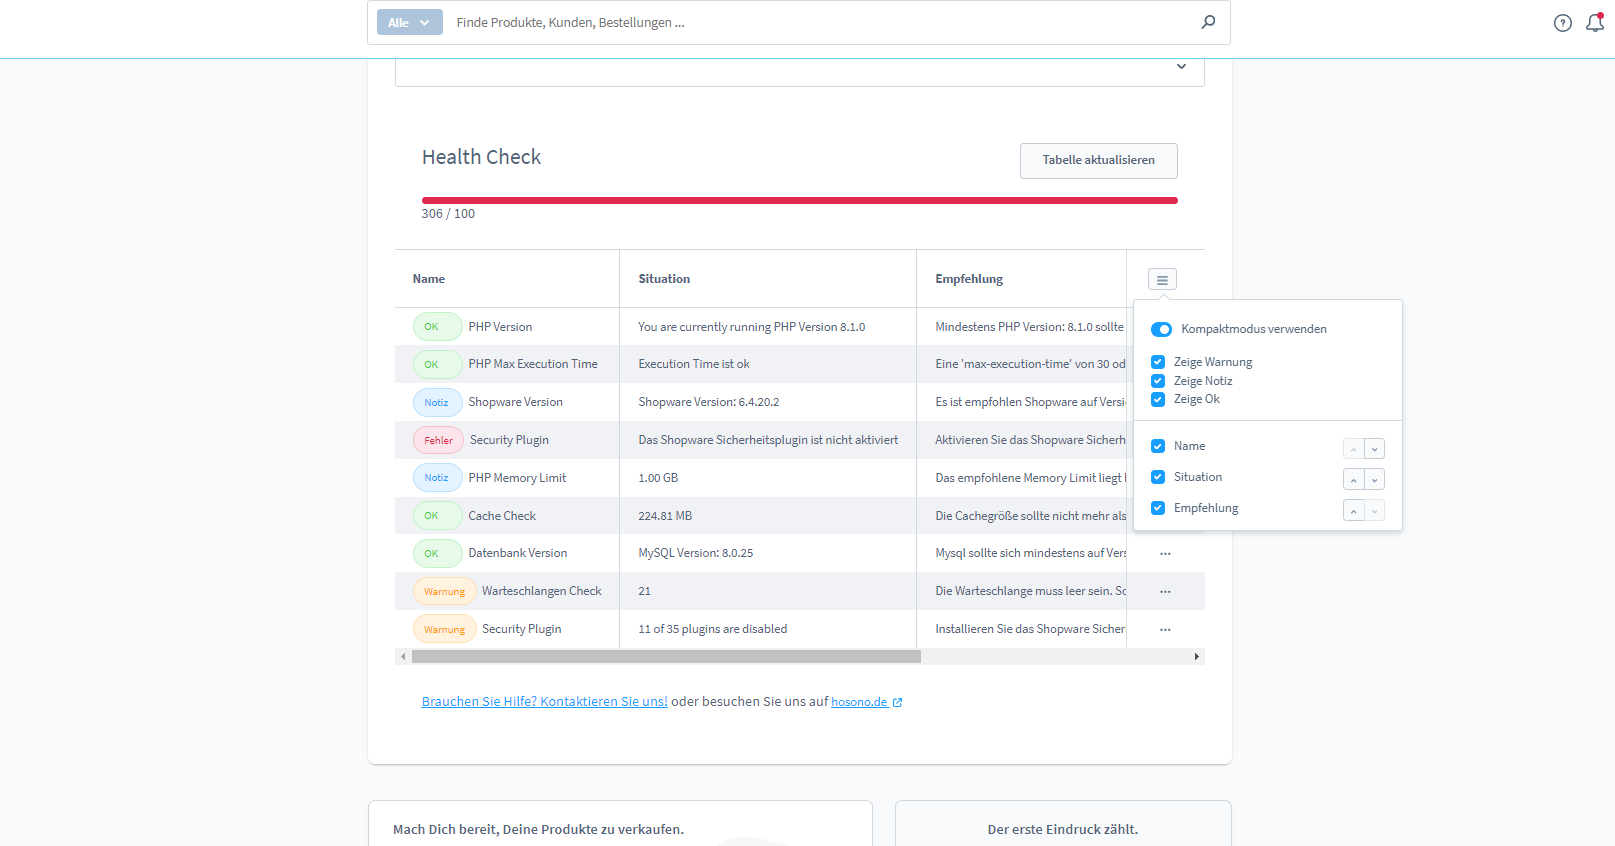The height and width of the screenshot is (846, 1615).
Task: Select MySQL Version: 8.0.25 cell
Action: point(696,553)
